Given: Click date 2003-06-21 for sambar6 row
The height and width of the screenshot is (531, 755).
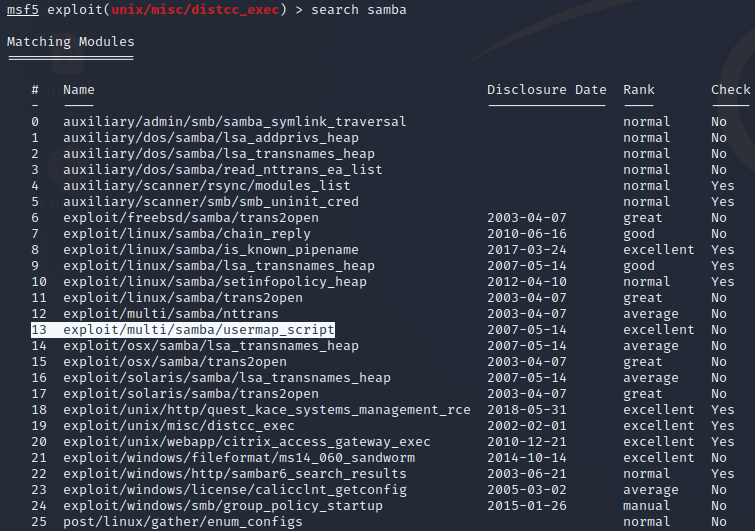Looking at the screenshot, I should 527,474.
